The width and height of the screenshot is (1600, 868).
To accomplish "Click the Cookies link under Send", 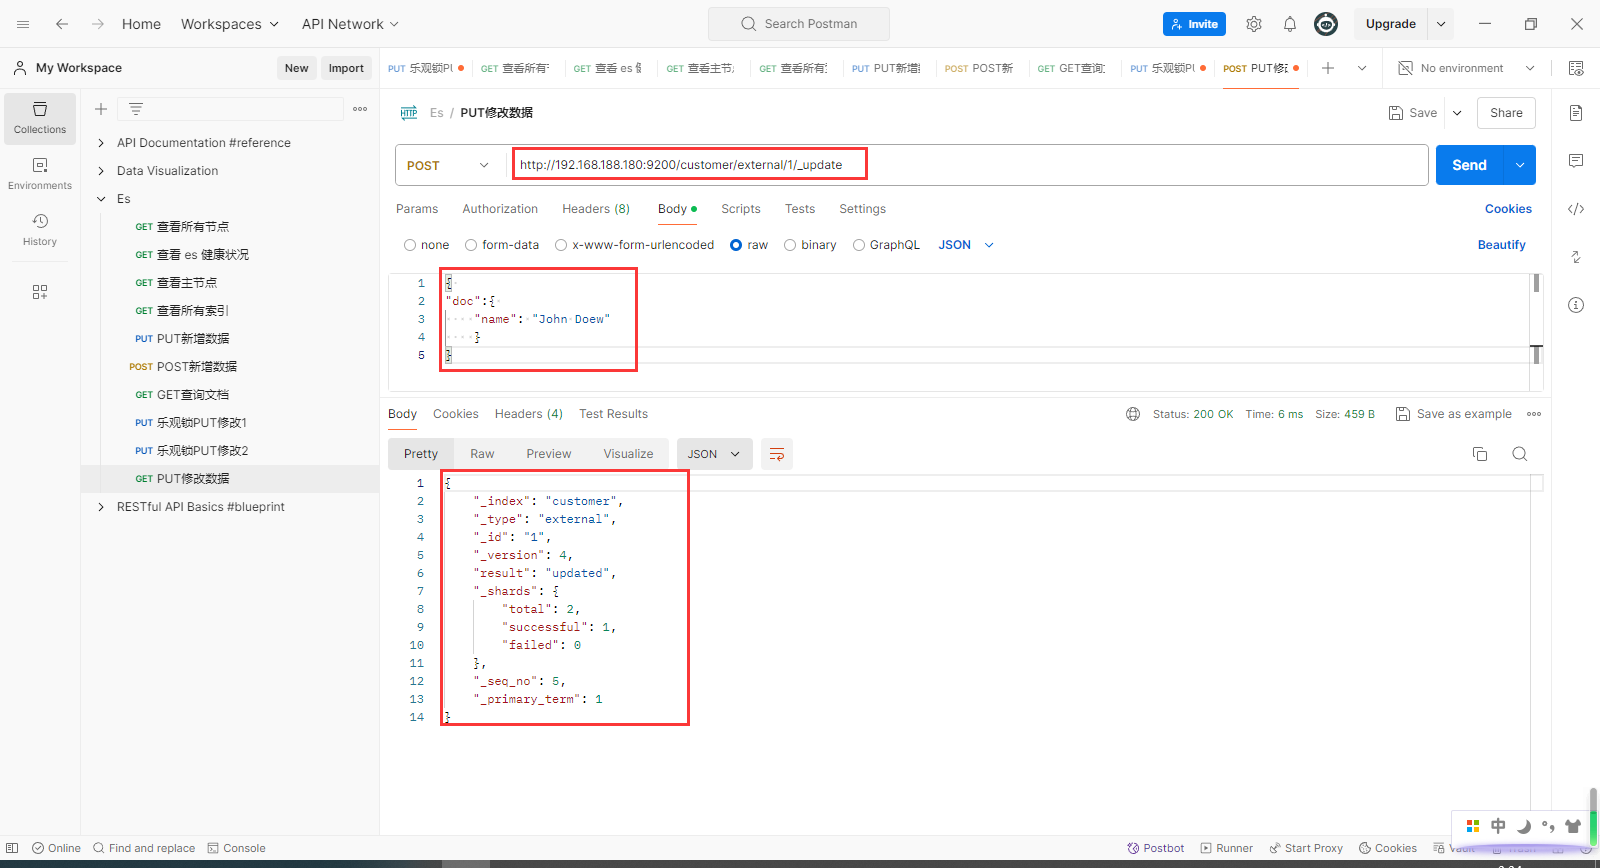I will [1508, 209].
